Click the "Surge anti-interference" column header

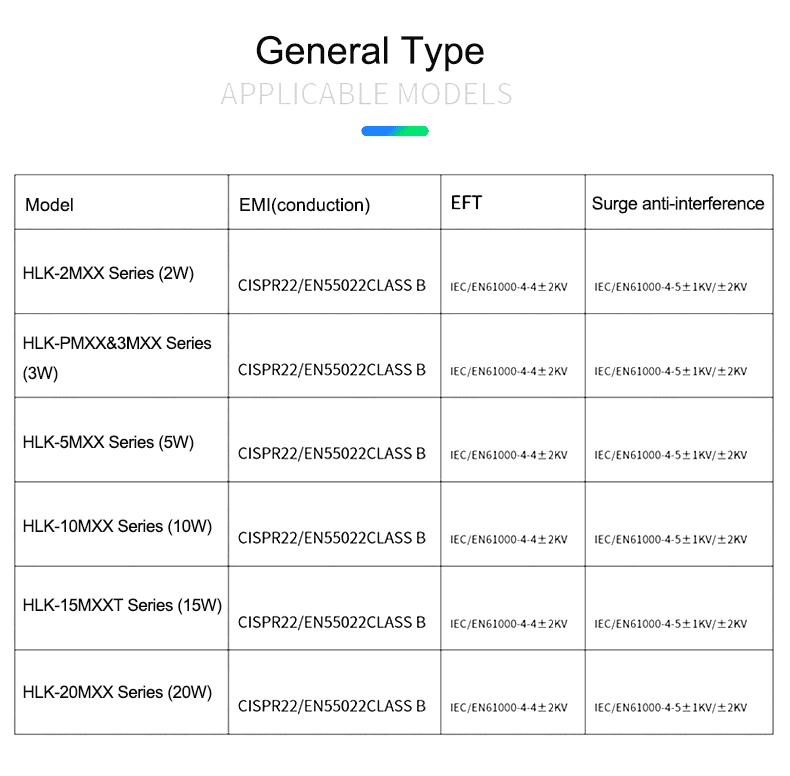click(677, 204)
